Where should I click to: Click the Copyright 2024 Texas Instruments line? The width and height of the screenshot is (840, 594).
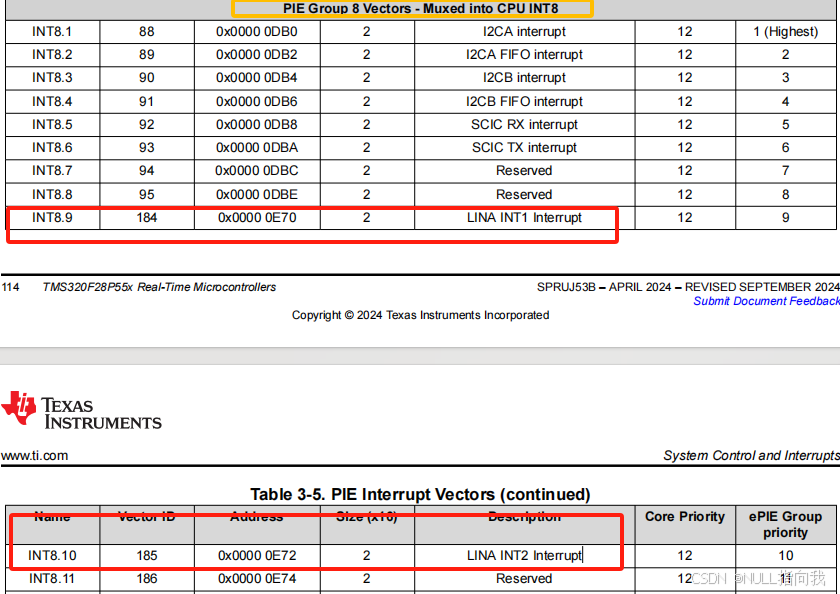[421, 315]
